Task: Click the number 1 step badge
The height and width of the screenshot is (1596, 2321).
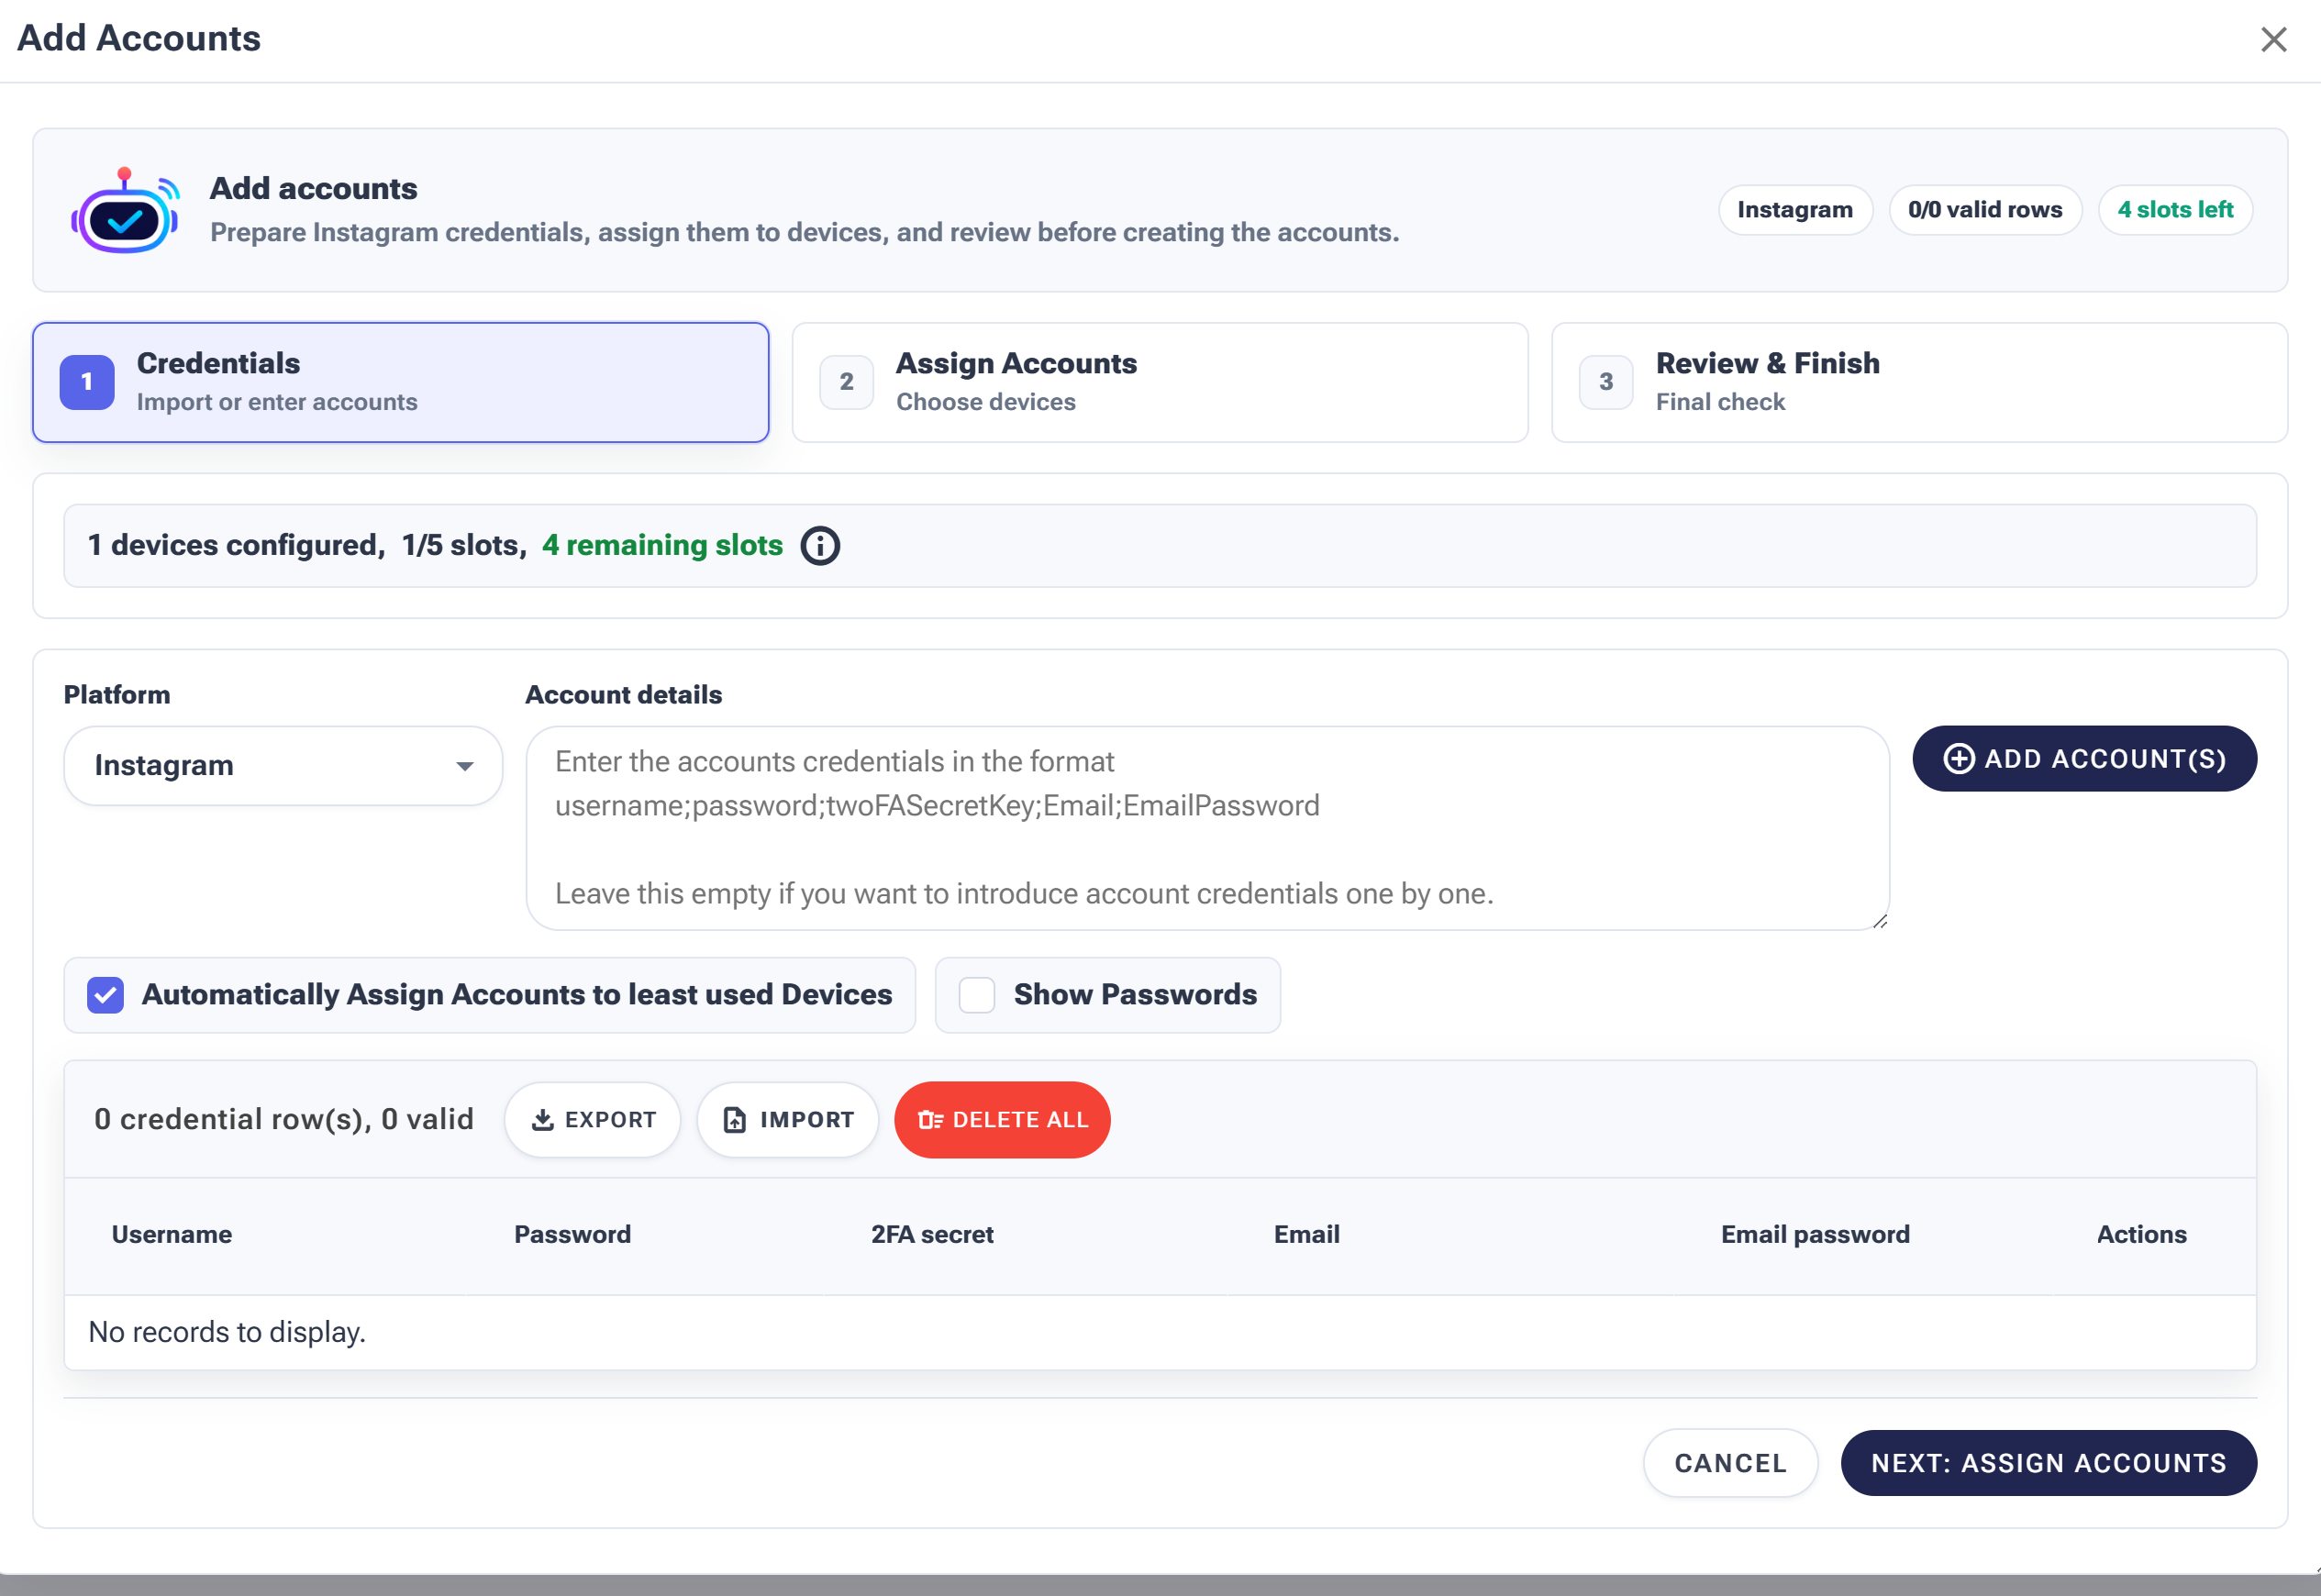Action: pos(87,382)
